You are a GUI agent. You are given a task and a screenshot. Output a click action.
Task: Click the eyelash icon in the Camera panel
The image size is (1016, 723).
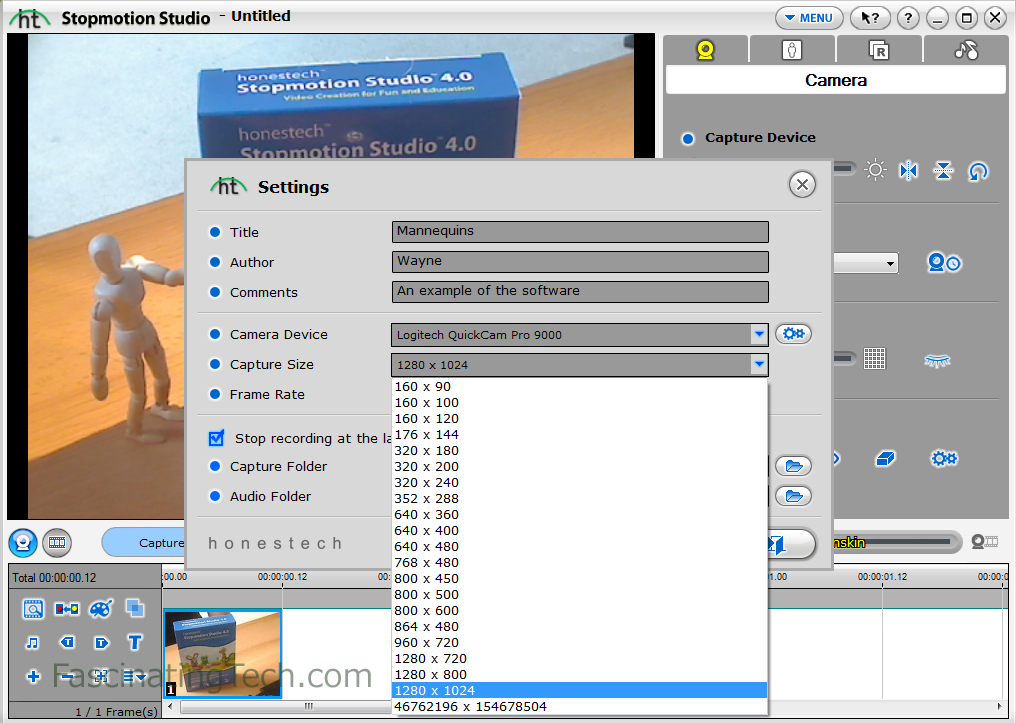pos(937,360)
